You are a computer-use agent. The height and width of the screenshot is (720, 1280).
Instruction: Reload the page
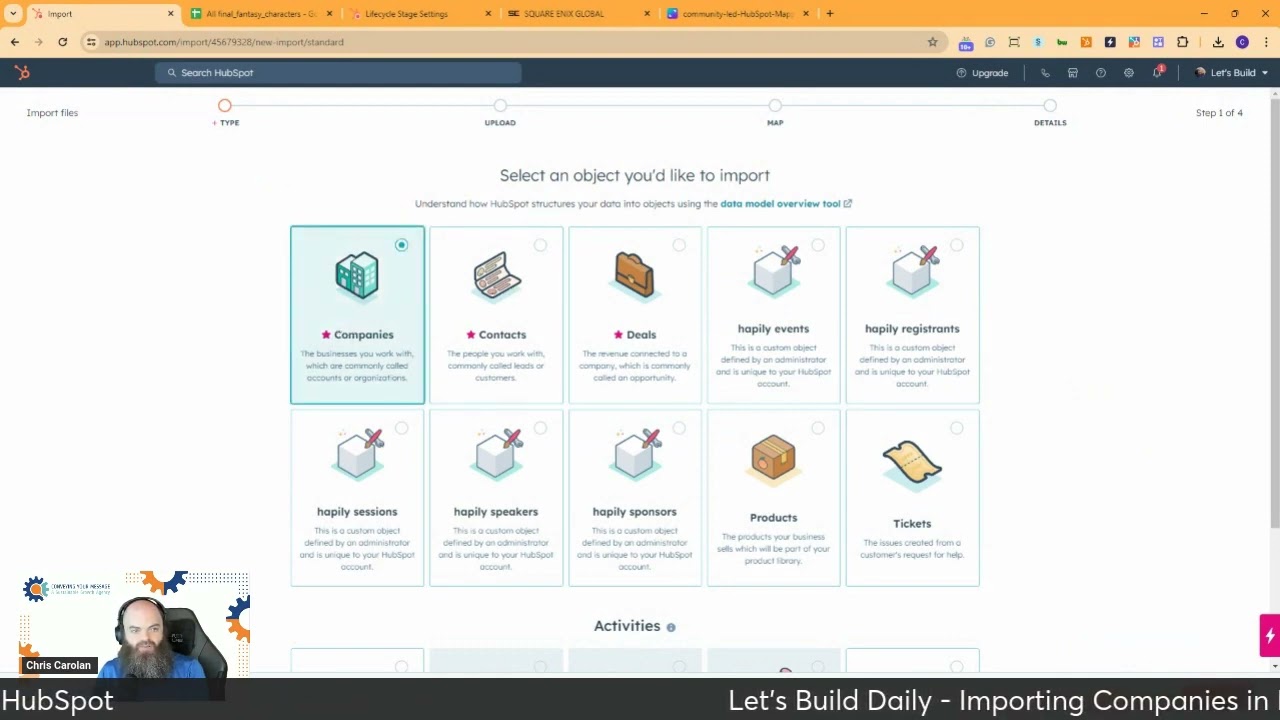[62, 42]
